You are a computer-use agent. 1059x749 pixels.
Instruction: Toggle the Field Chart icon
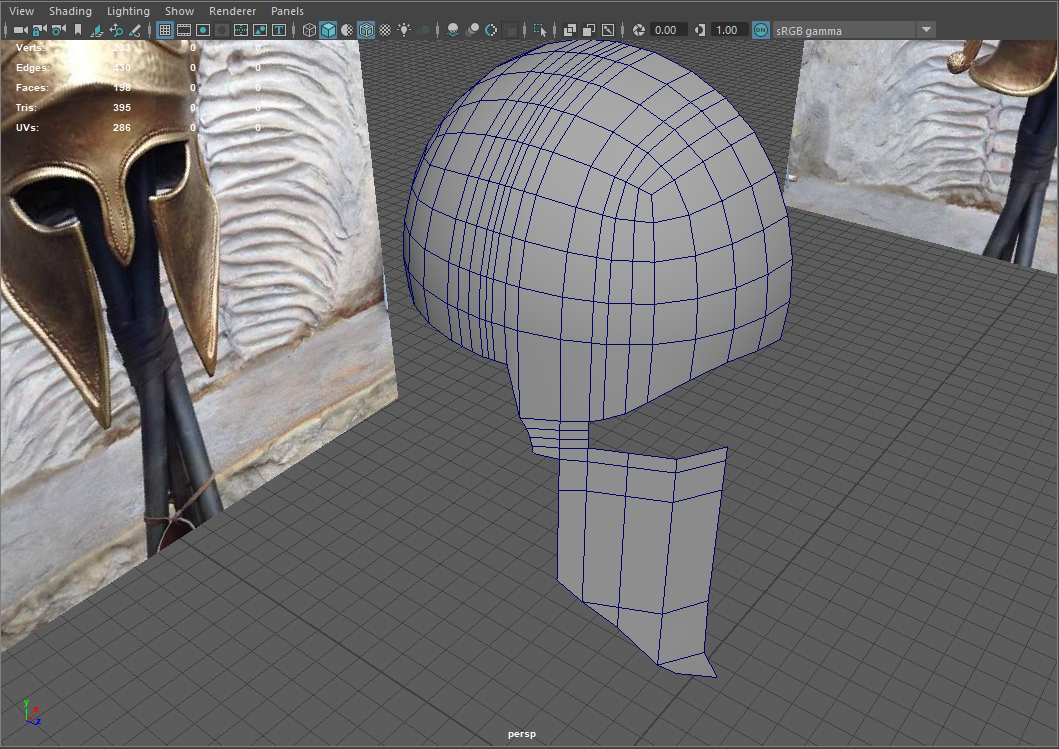[x=240, y=30]
